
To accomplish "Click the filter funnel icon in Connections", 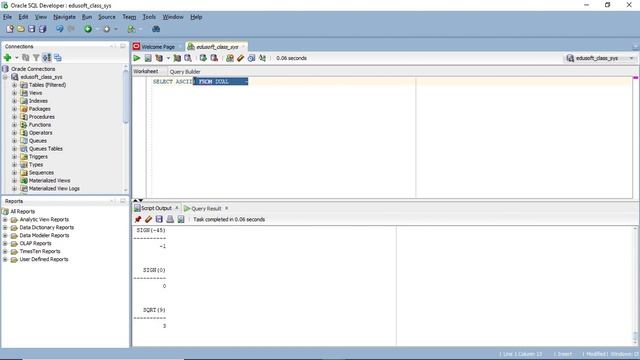I will 36,58.
